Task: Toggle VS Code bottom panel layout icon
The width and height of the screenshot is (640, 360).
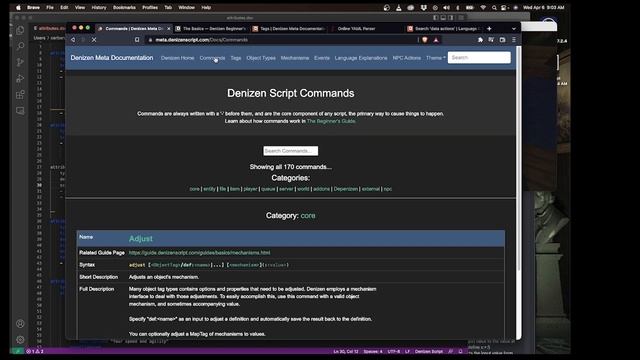Action: coord(443,18)
